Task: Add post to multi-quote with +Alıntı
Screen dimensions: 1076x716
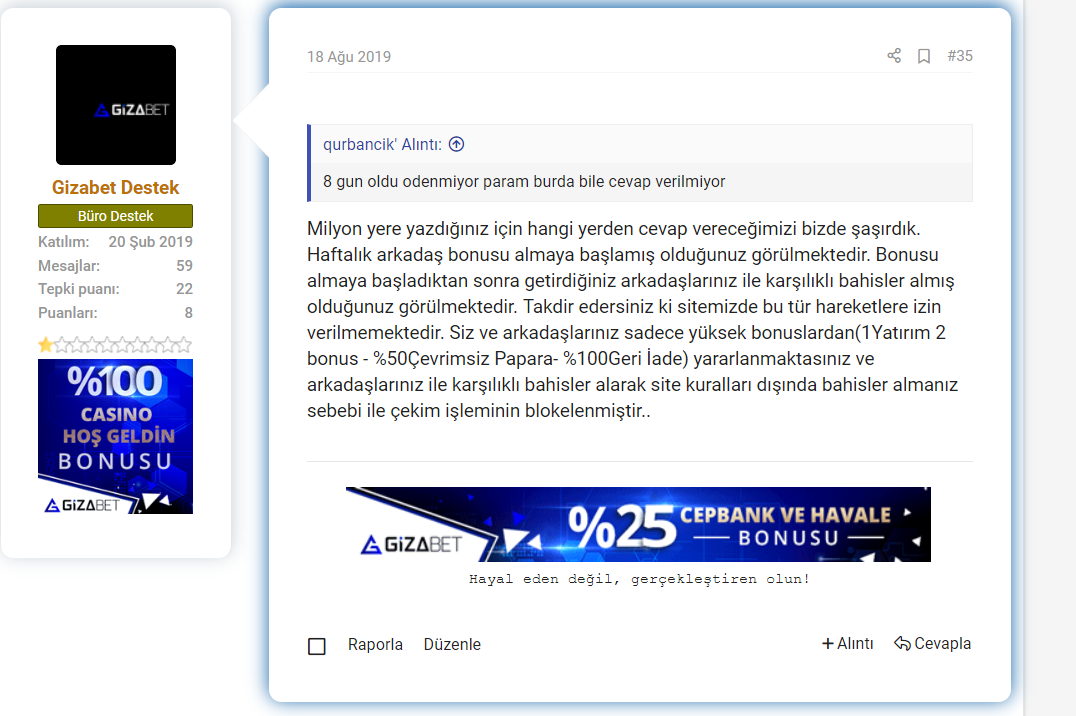Action: coord(847,643)
